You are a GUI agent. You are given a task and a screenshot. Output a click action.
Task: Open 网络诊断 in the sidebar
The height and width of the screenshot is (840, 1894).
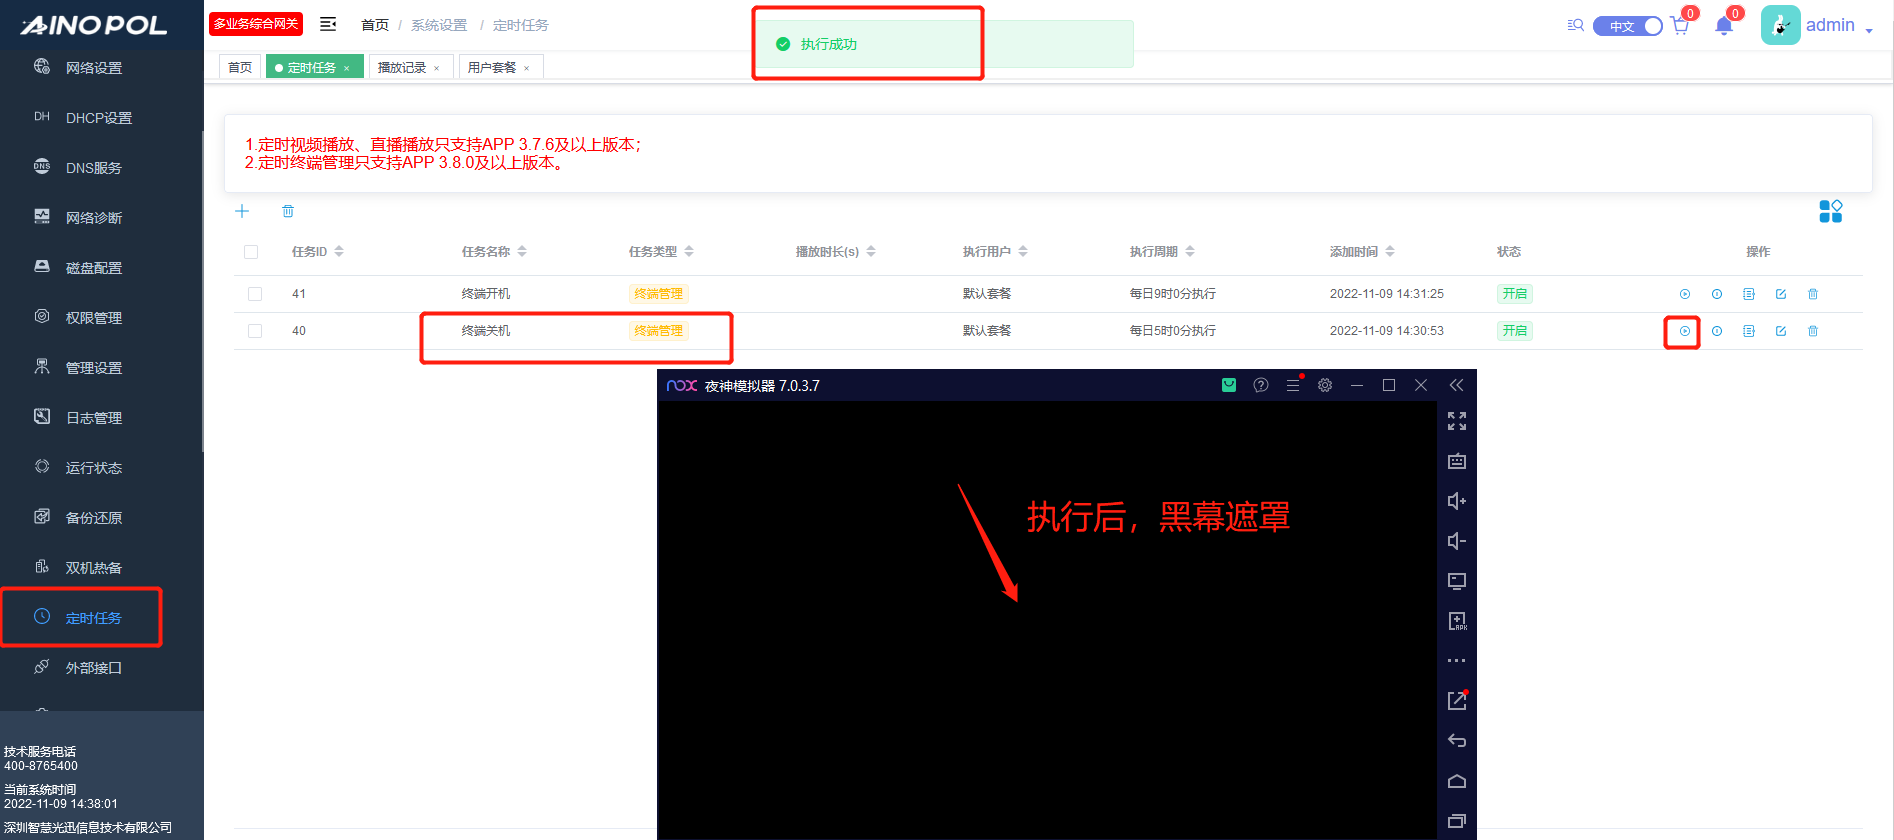point(102,218)
